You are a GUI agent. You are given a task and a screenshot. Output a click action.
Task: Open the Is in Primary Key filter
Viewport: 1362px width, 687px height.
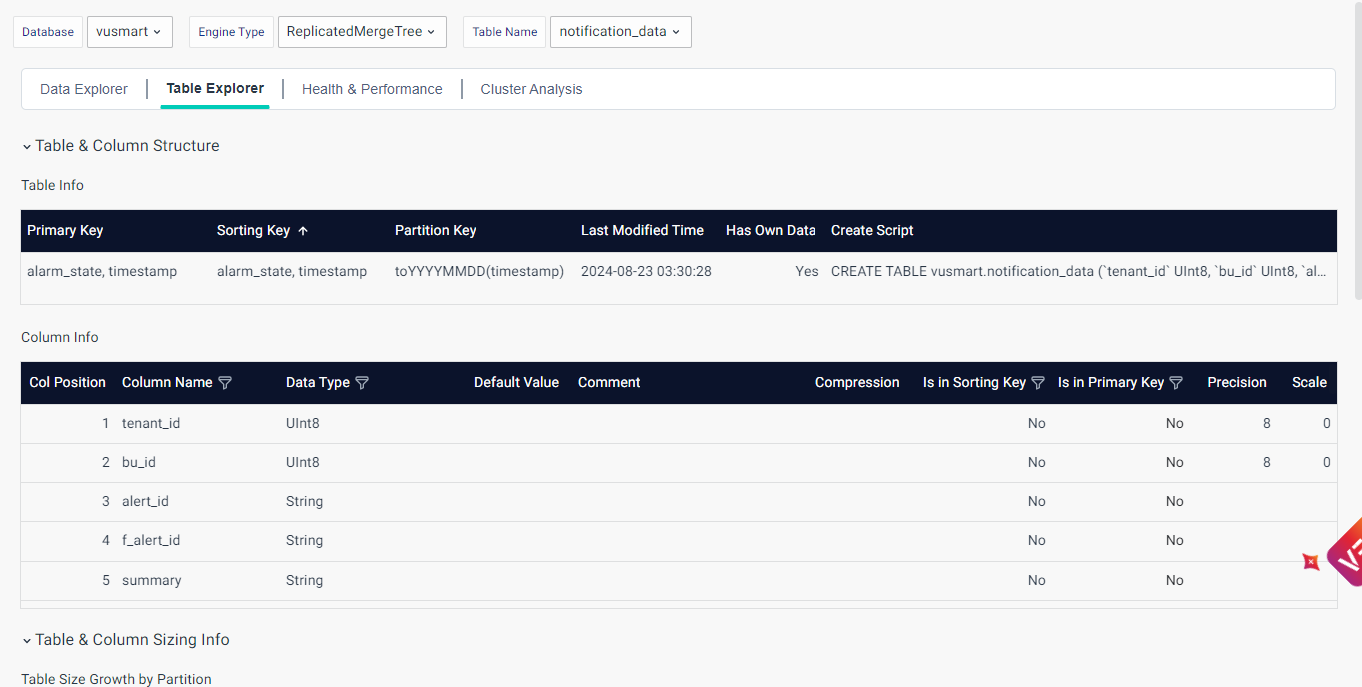click(1176, 383)
